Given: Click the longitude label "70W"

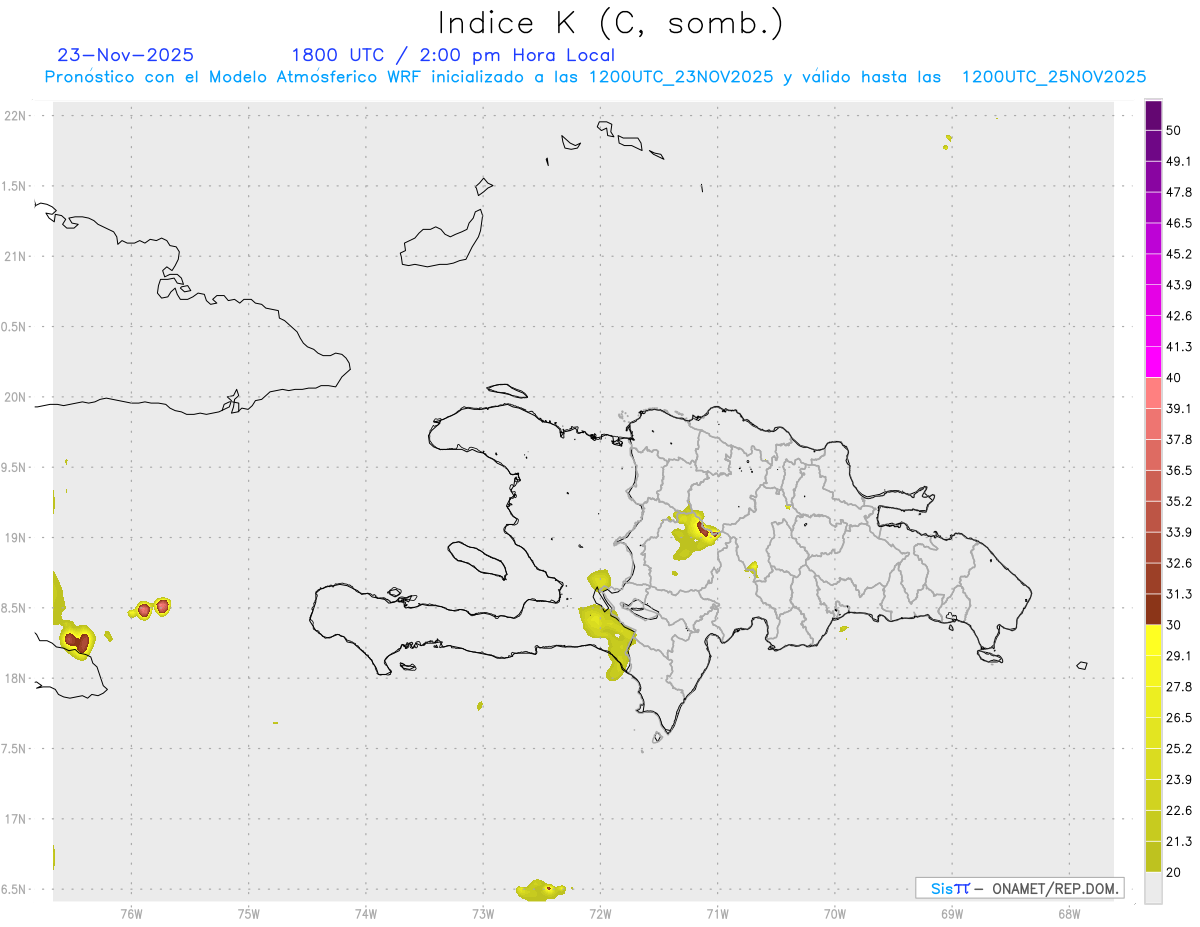Looking at the screenshot, I should coord(834,913).
